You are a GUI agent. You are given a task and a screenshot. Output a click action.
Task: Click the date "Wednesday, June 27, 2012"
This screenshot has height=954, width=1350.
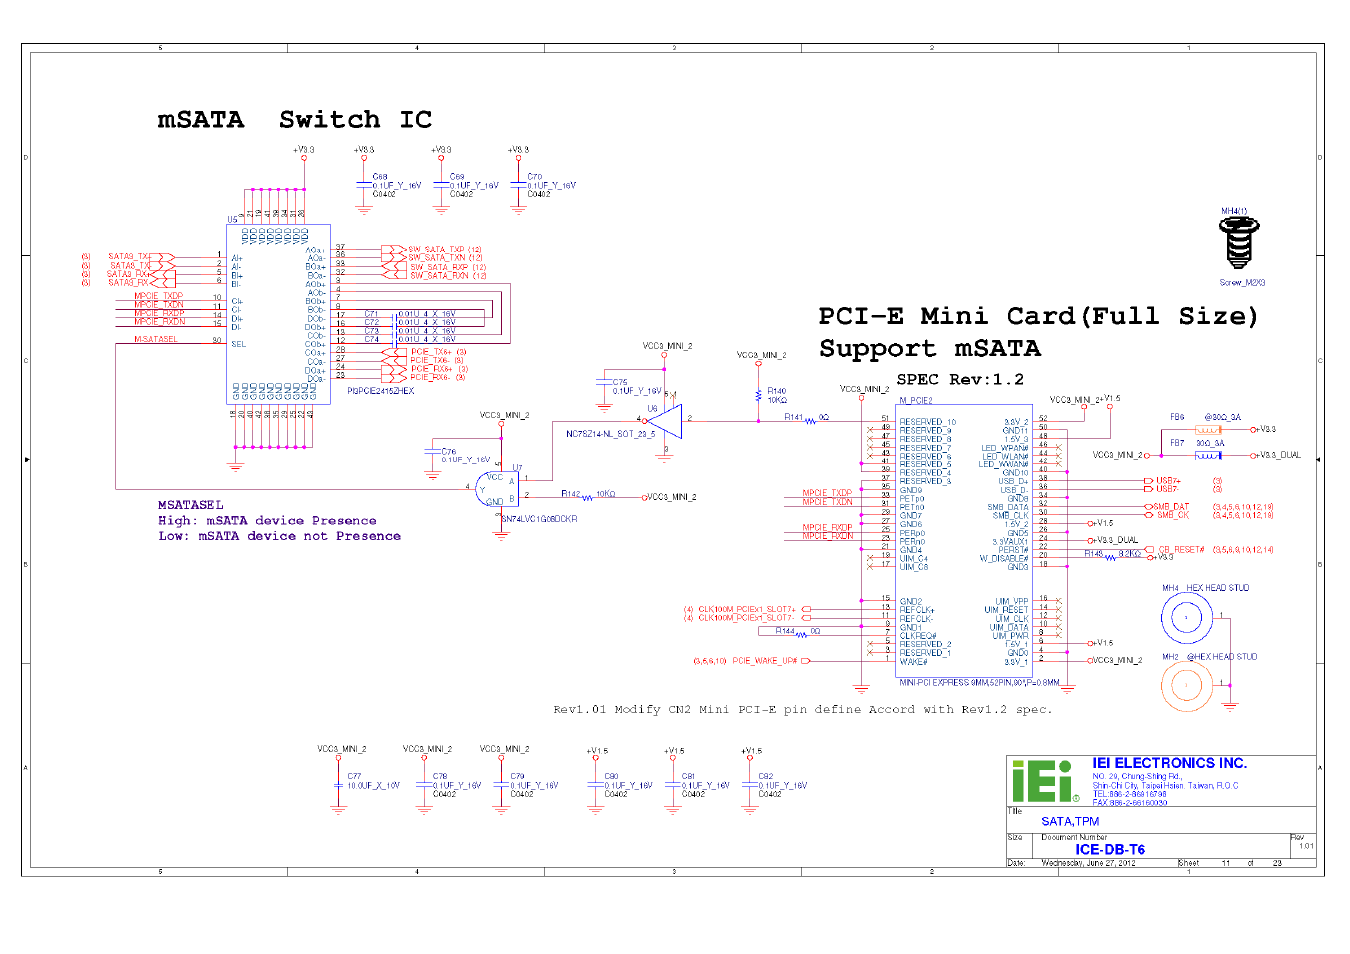[1088, 863]
